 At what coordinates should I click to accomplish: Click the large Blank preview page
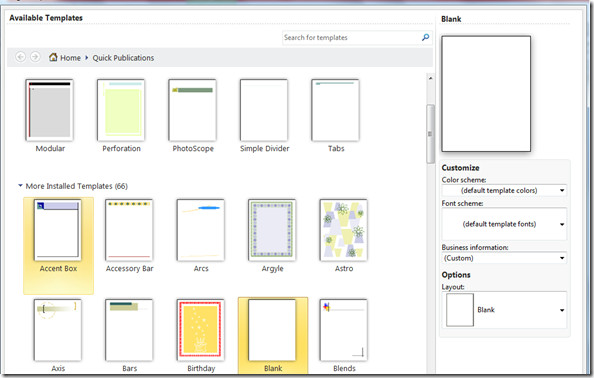pyautogui.click(x=486, y=94)
